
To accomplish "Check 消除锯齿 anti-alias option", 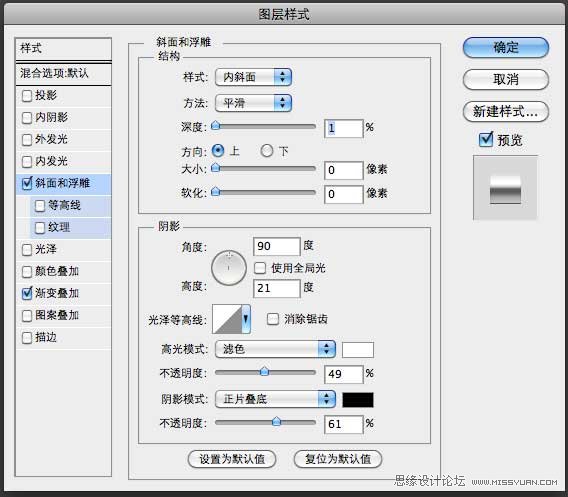I will click(x=273, y=319).
